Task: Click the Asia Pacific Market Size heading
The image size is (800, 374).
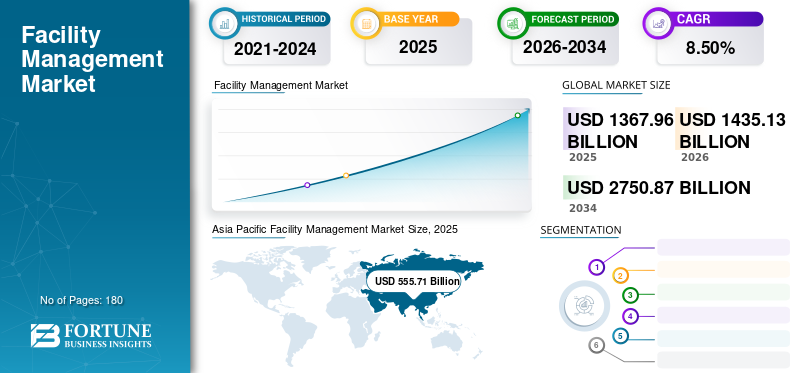Action: click(x=335, y=229)
